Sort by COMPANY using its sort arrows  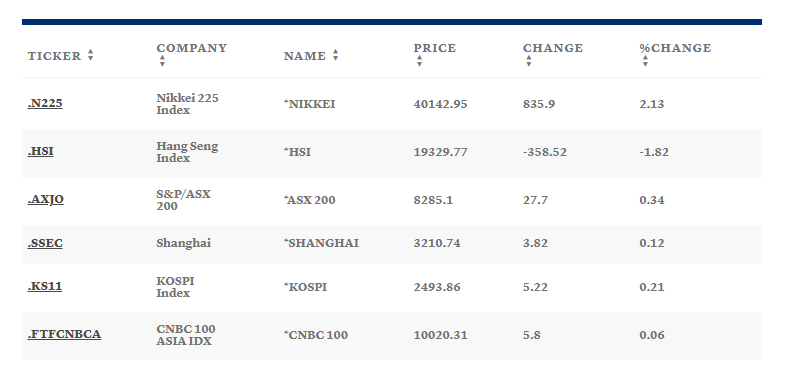point(162,61)
